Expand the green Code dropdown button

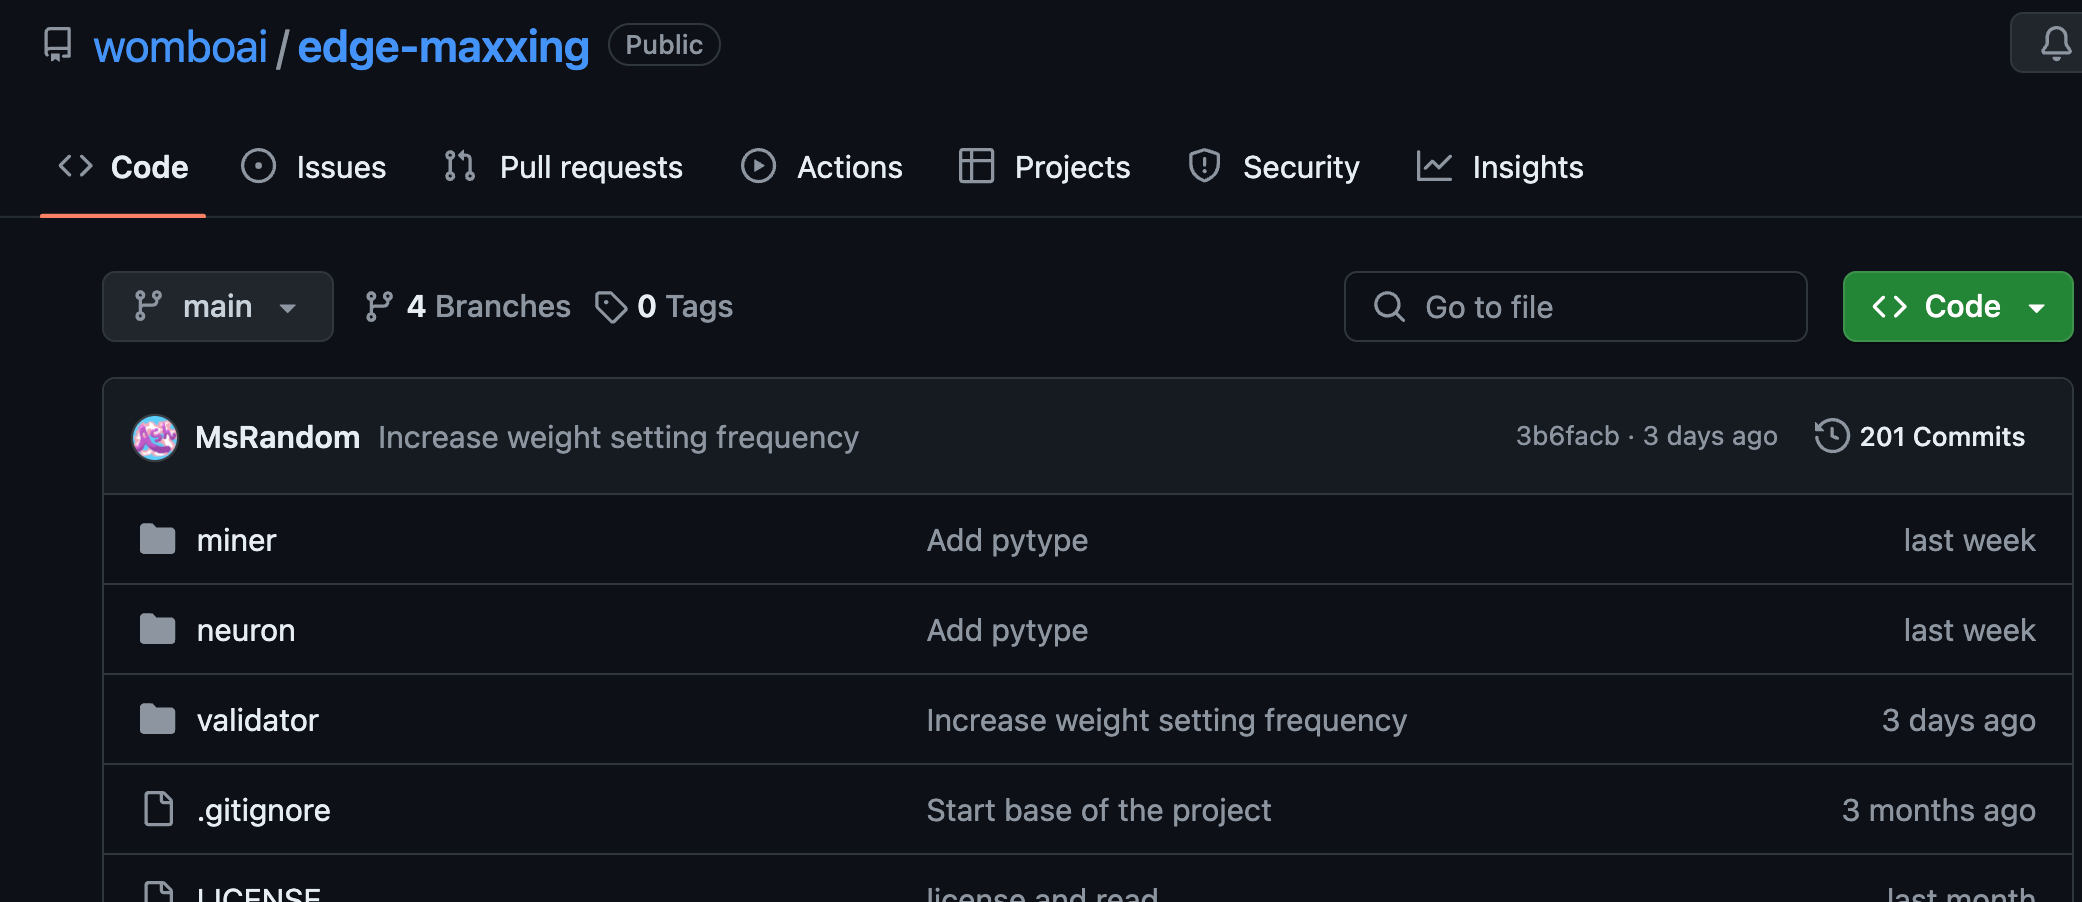tap(1957, 307)
